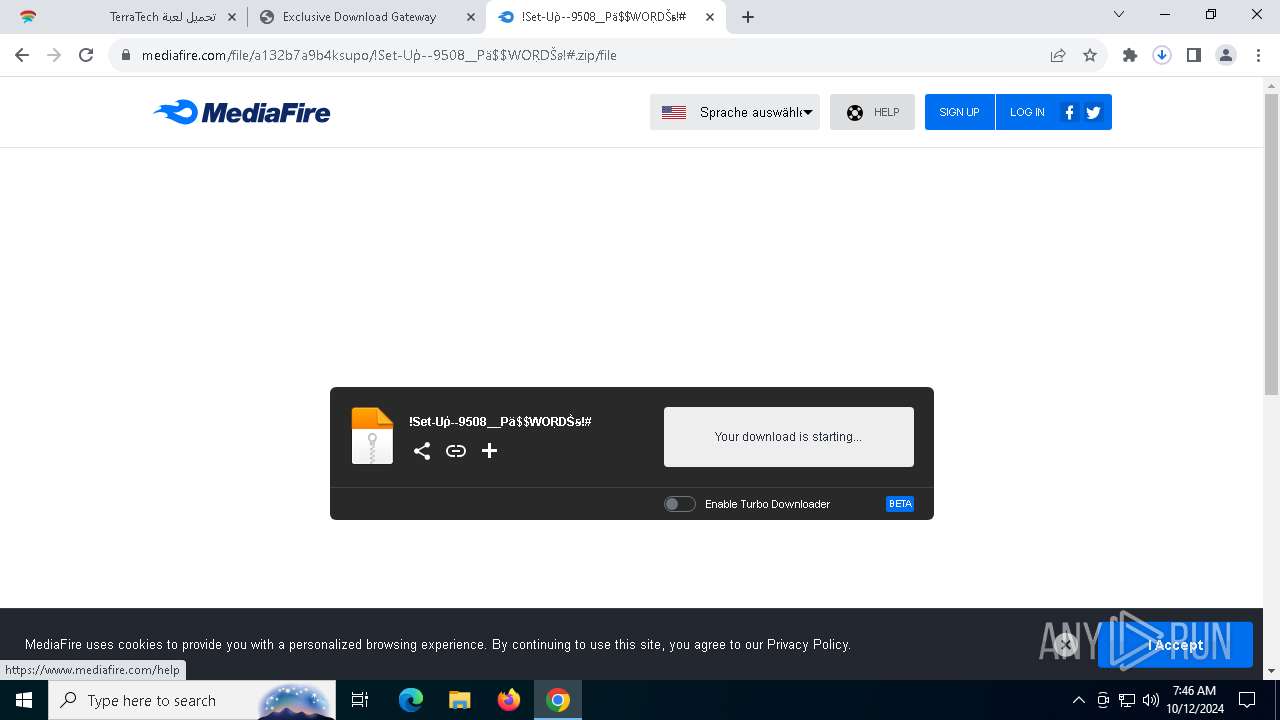1280x720 pixels.
Task: Open File Explorer from taskbar
Action: [x=460, y=700]
